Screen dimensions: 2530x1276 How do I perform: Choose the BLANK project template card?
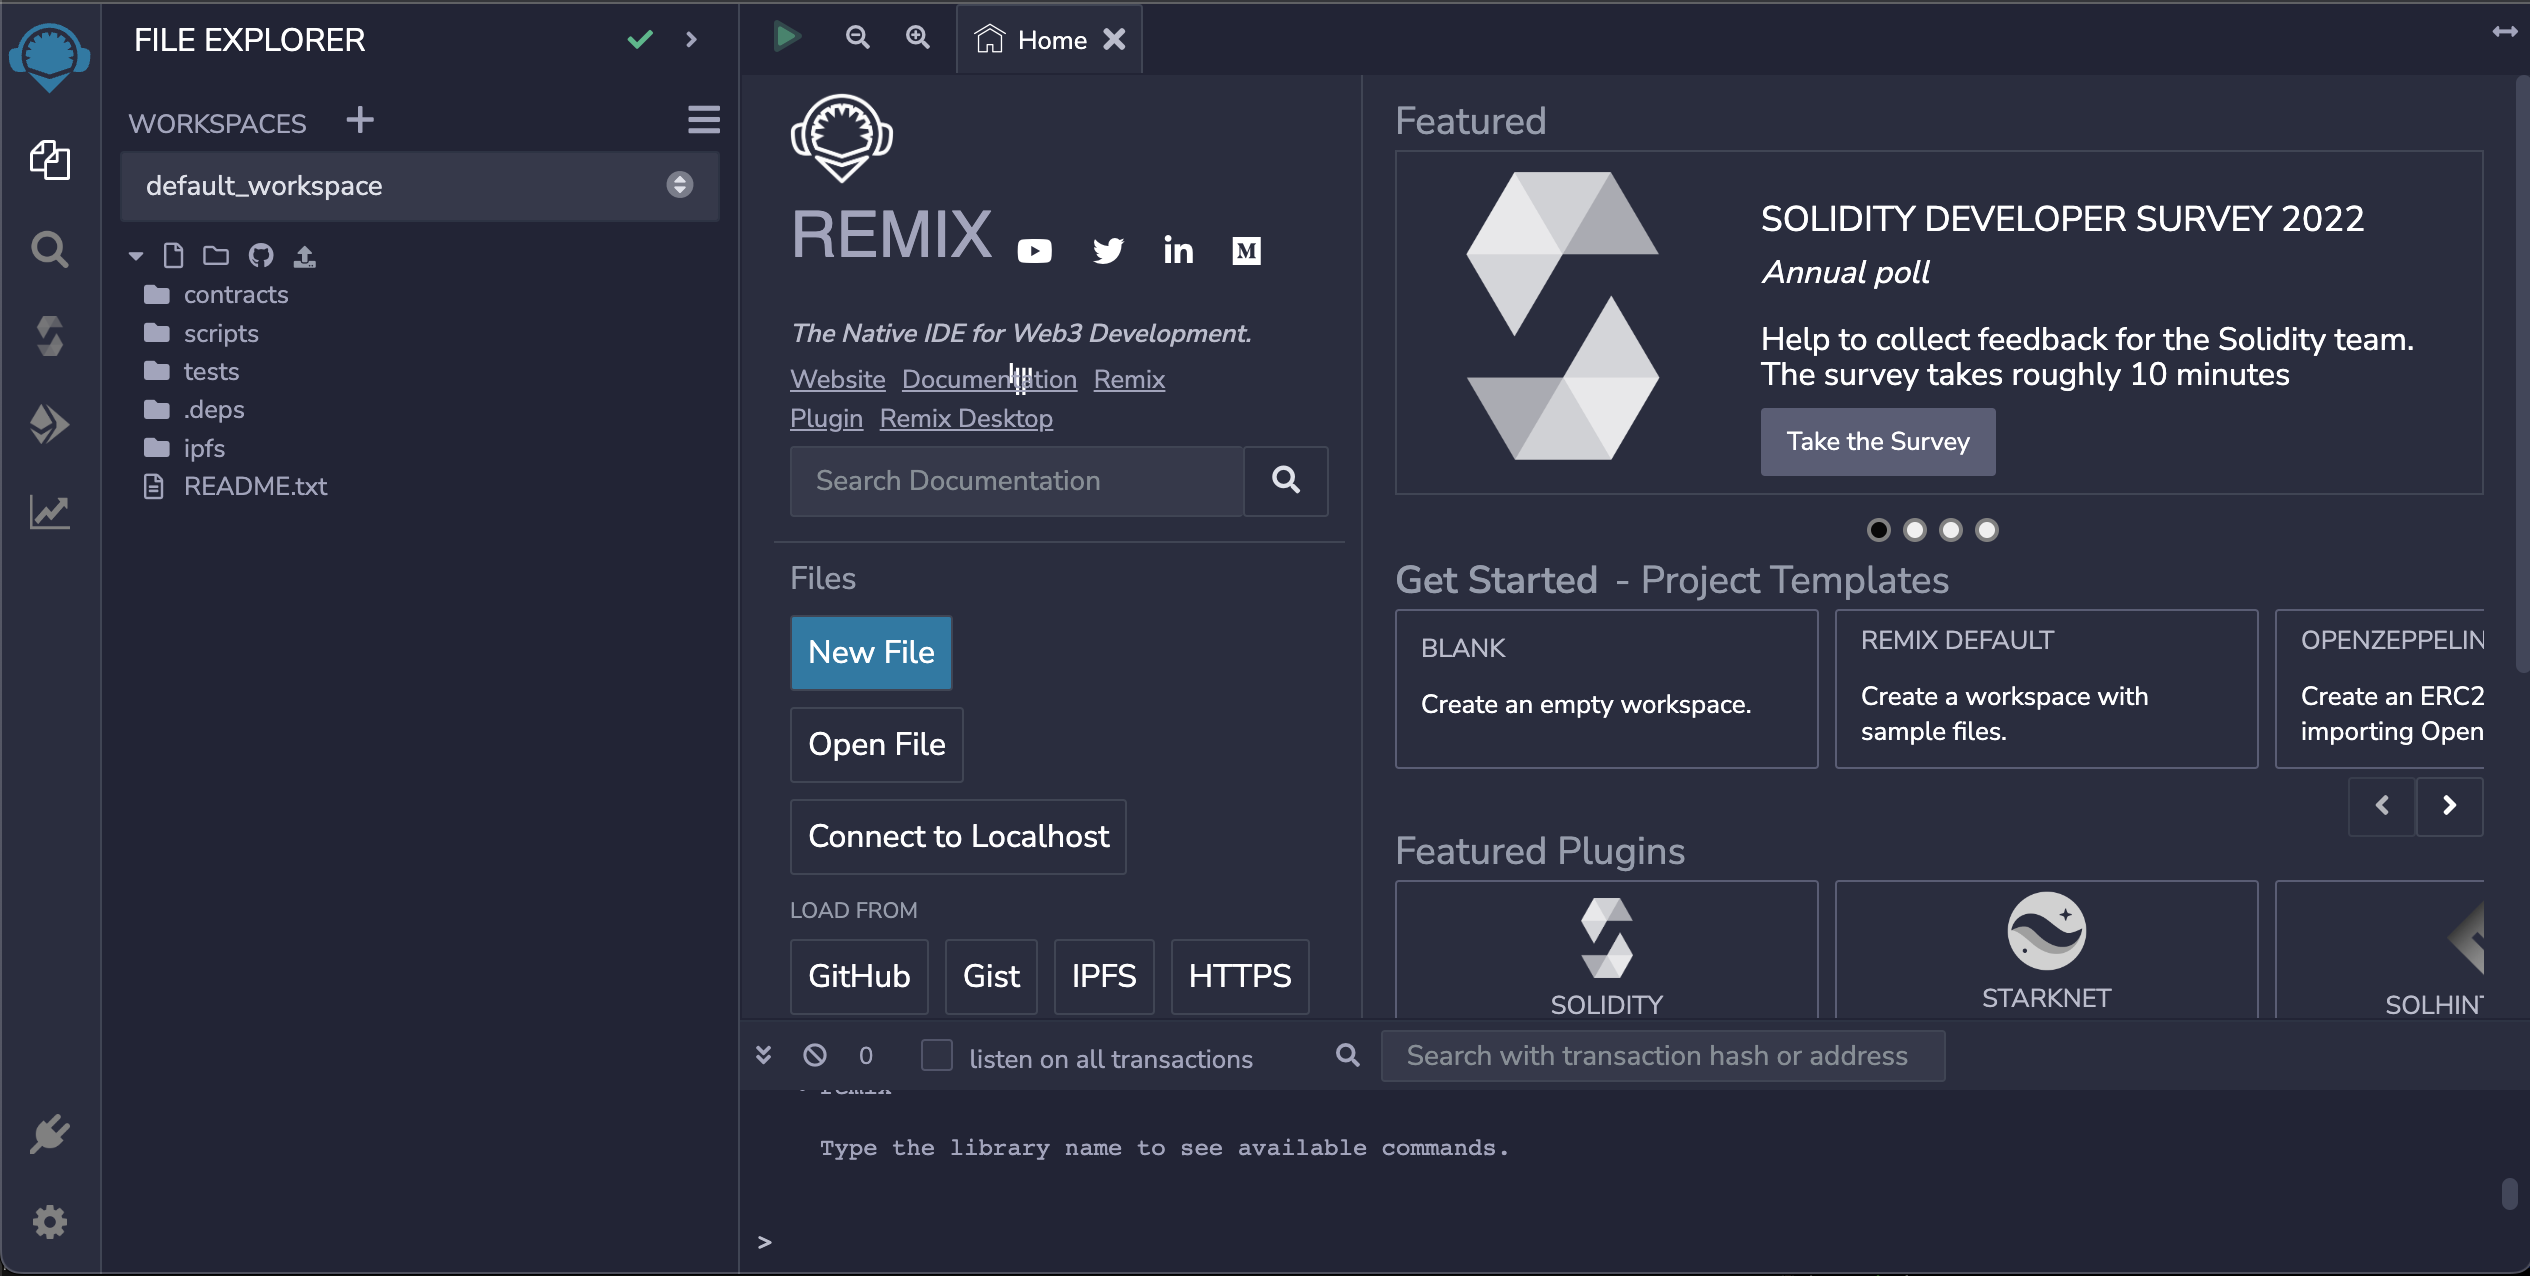coord(1606,689)
